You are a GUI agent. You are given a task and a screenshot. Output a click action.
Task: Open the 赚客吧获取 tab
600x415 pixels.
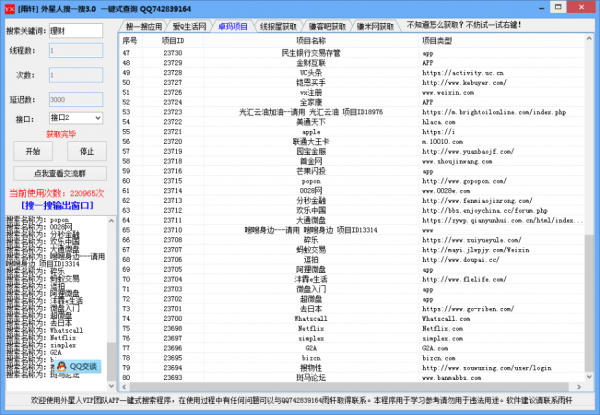click(x=327, y=26)
